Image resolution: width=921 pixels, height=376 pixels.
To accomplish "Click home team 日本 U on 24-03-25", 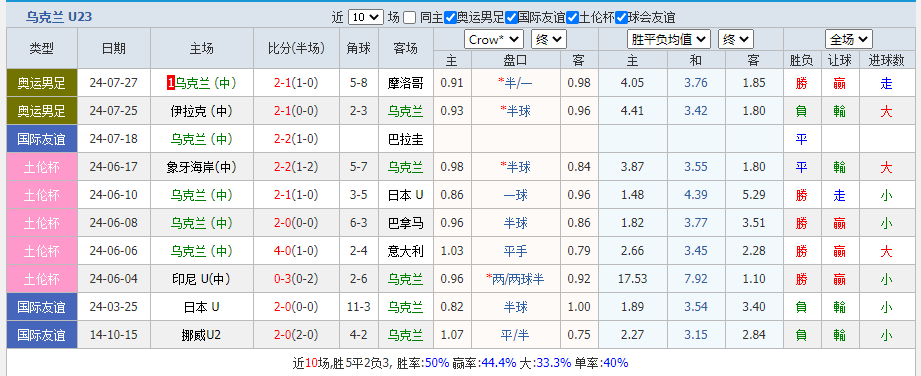I will coord(201,307).
